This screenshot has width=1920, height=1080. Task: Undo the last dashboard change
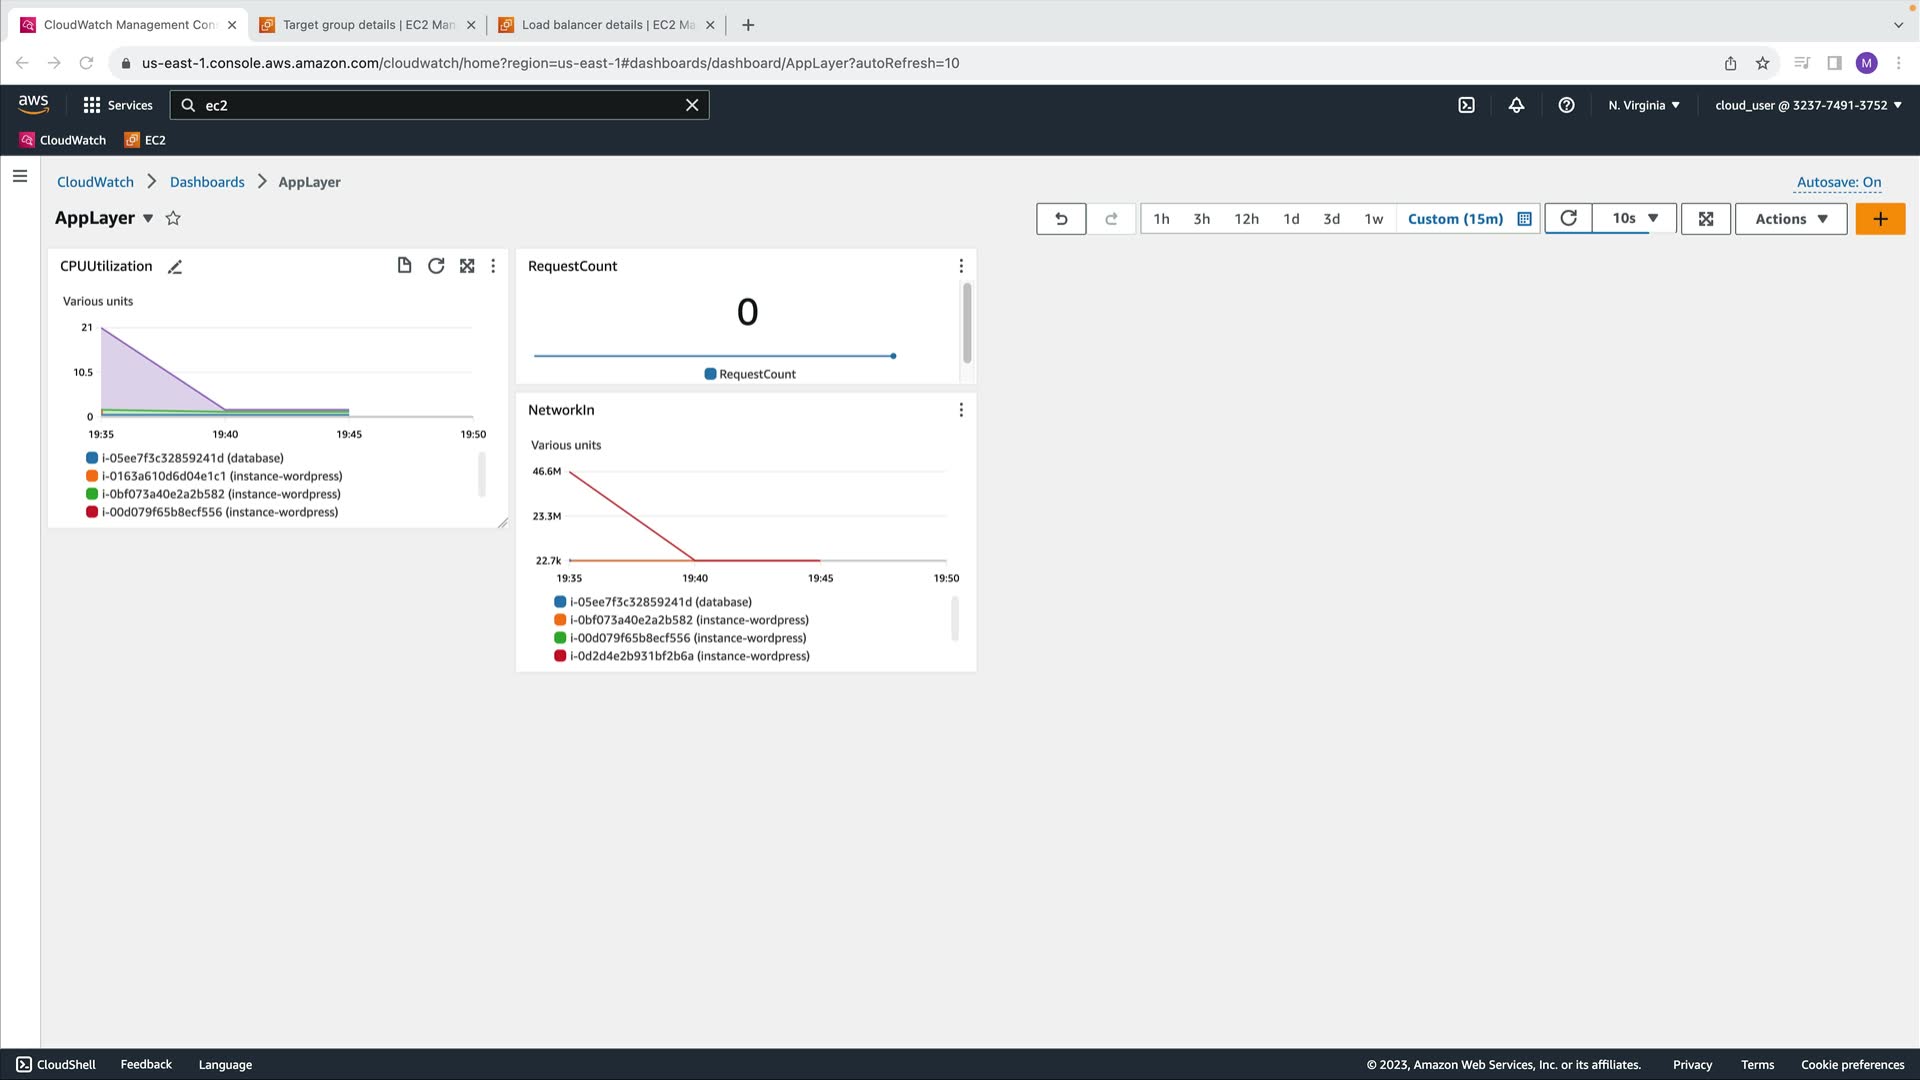[1061, 219]
